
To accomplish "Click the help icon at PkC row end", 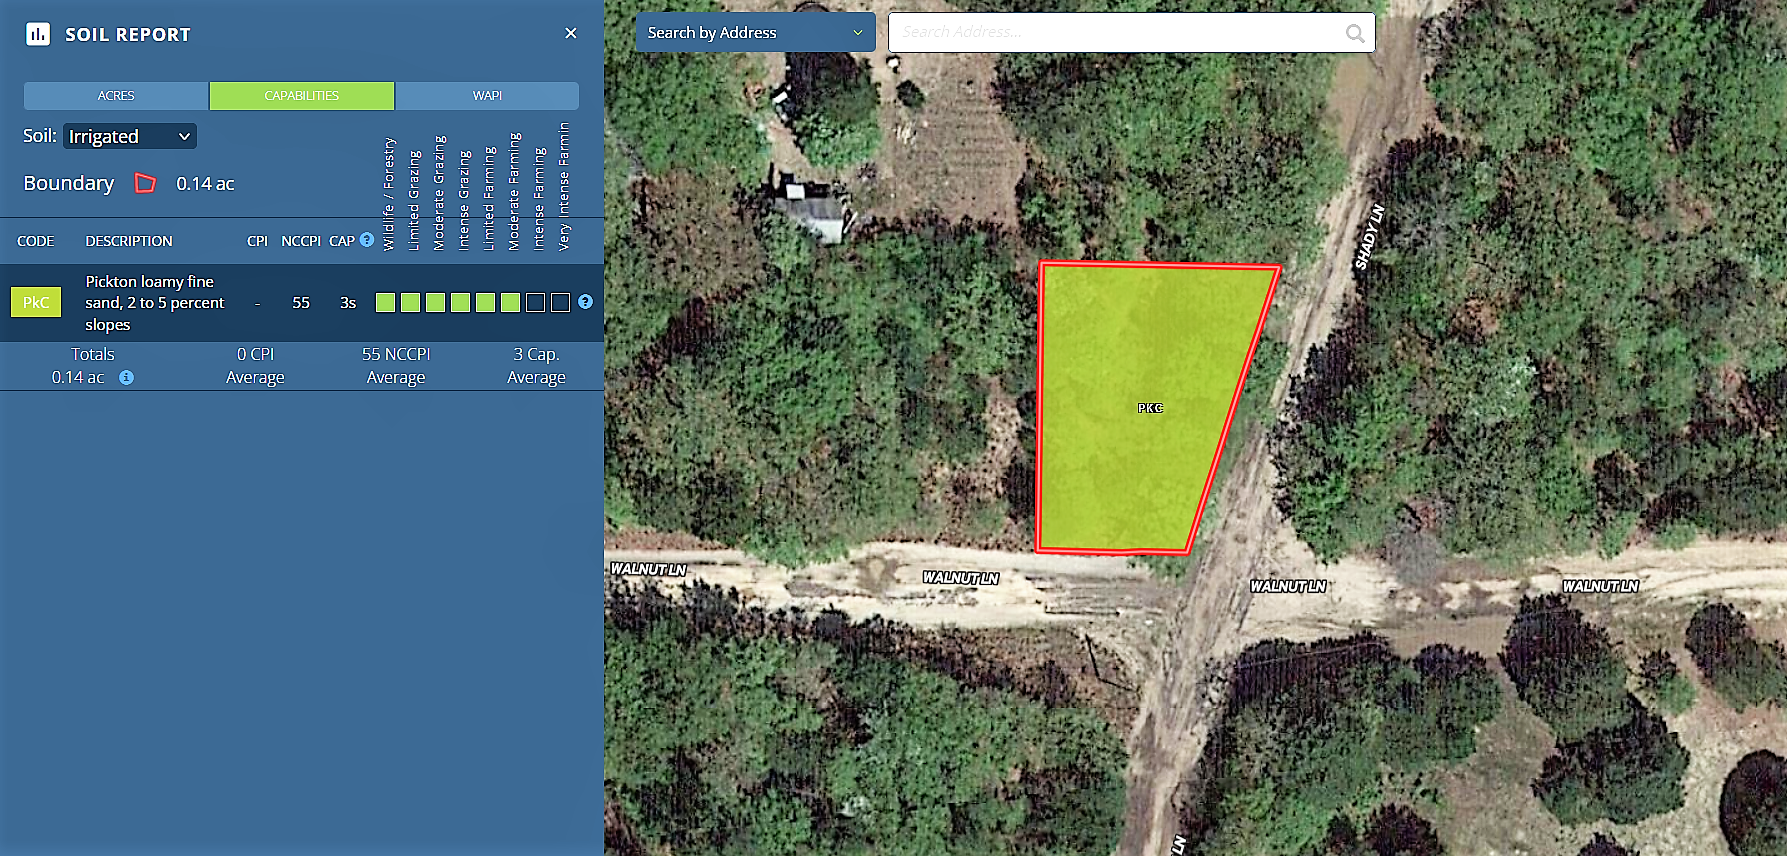I will pyautogui.click(x=586, y=302).
